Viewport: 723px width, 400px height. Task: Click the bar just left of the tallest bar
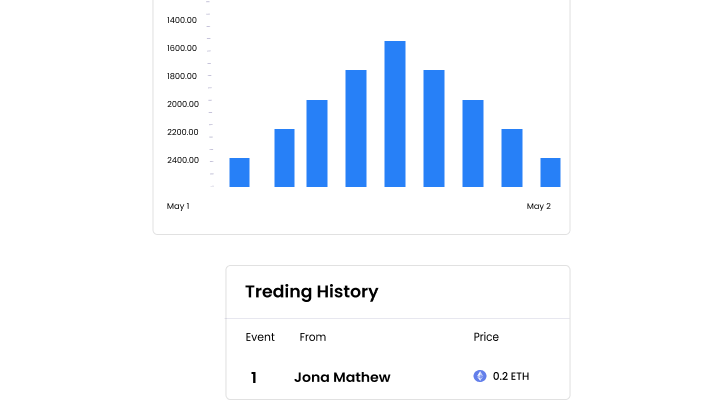point(356,128)
